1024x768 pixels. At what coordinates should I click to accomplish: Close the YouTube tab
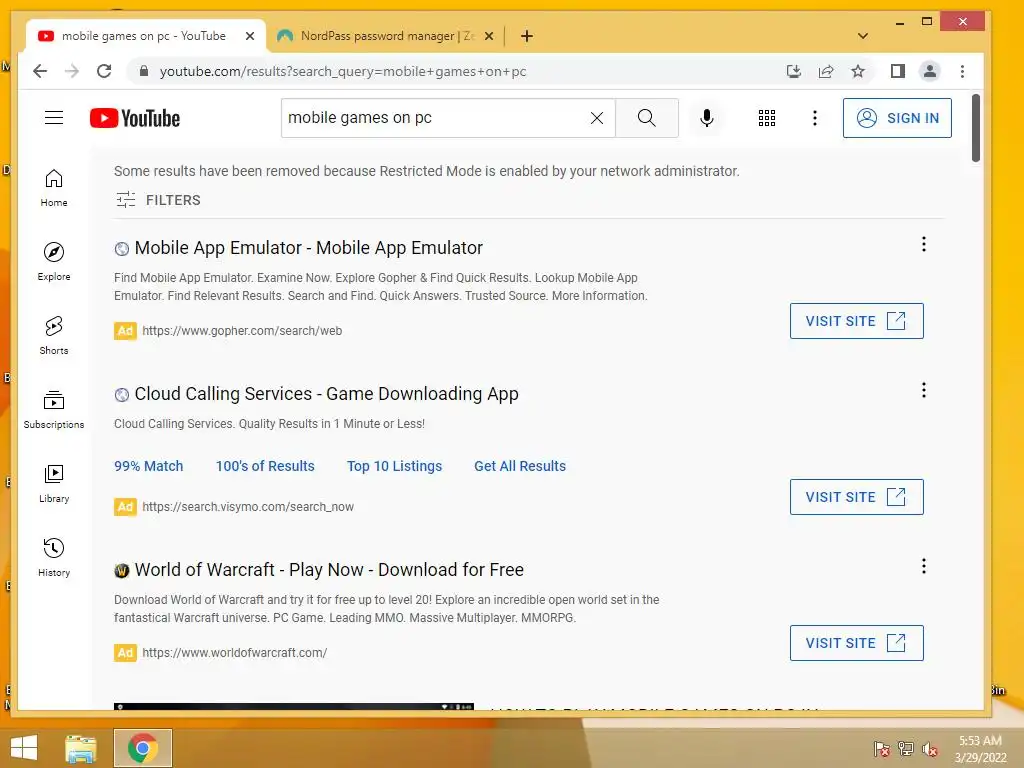tap(249, 36)
